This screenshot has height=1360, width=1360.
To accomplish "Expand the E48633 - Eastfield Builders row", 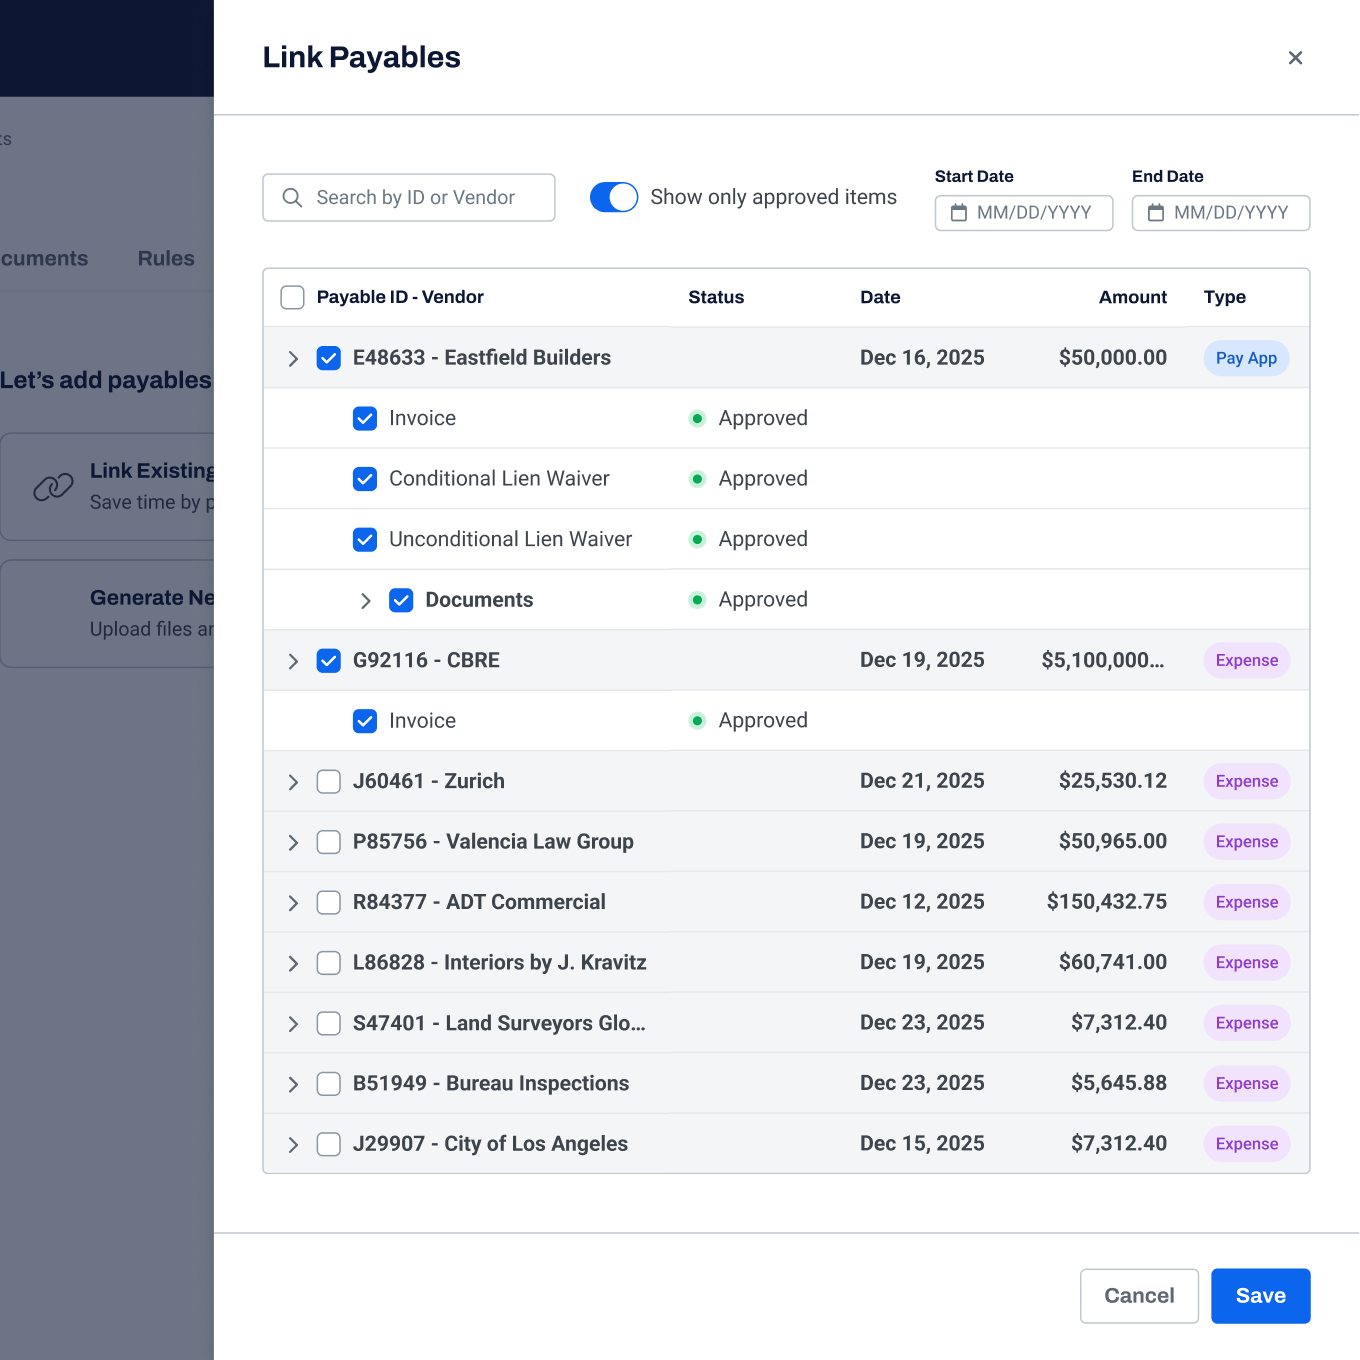I will tap(292, 357).
